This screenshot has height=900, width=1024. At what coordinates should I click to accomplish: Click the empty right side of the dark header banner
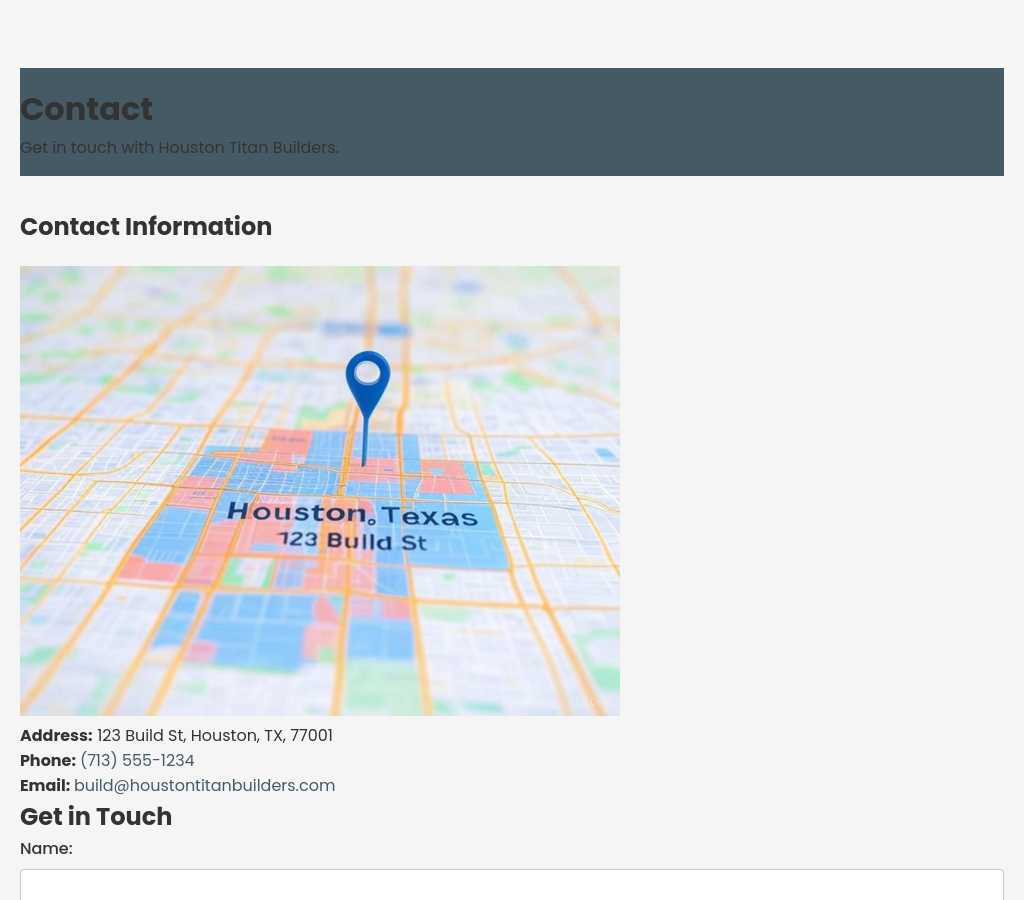tap(800, 120)
